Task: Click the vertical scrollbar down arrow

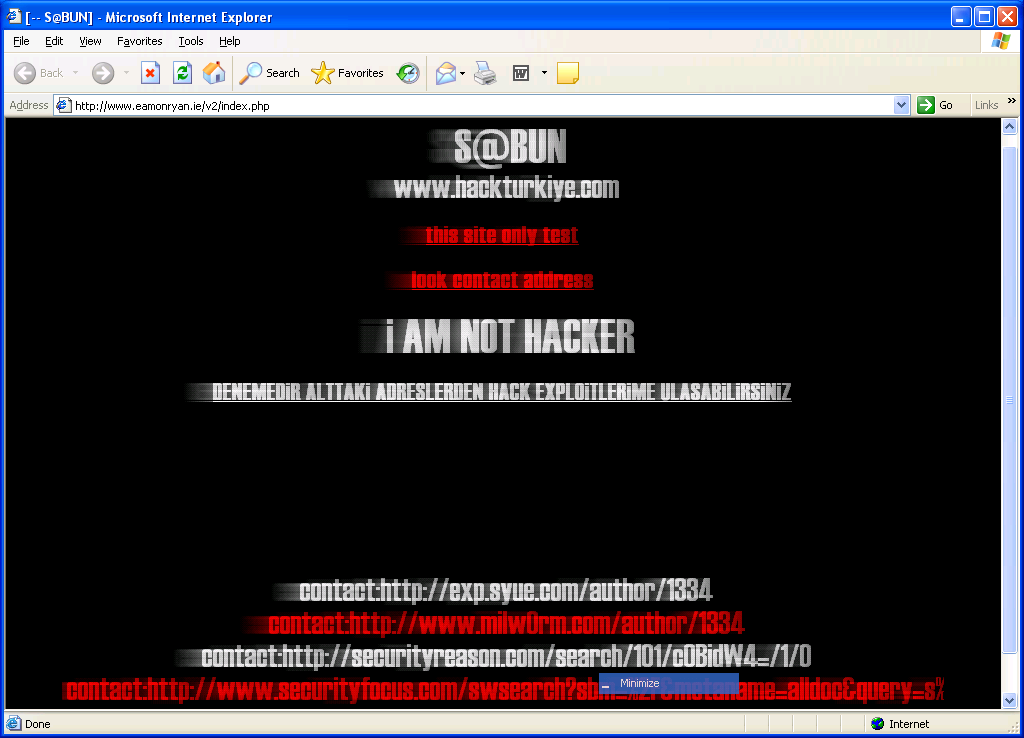Action: [1010, 700]
